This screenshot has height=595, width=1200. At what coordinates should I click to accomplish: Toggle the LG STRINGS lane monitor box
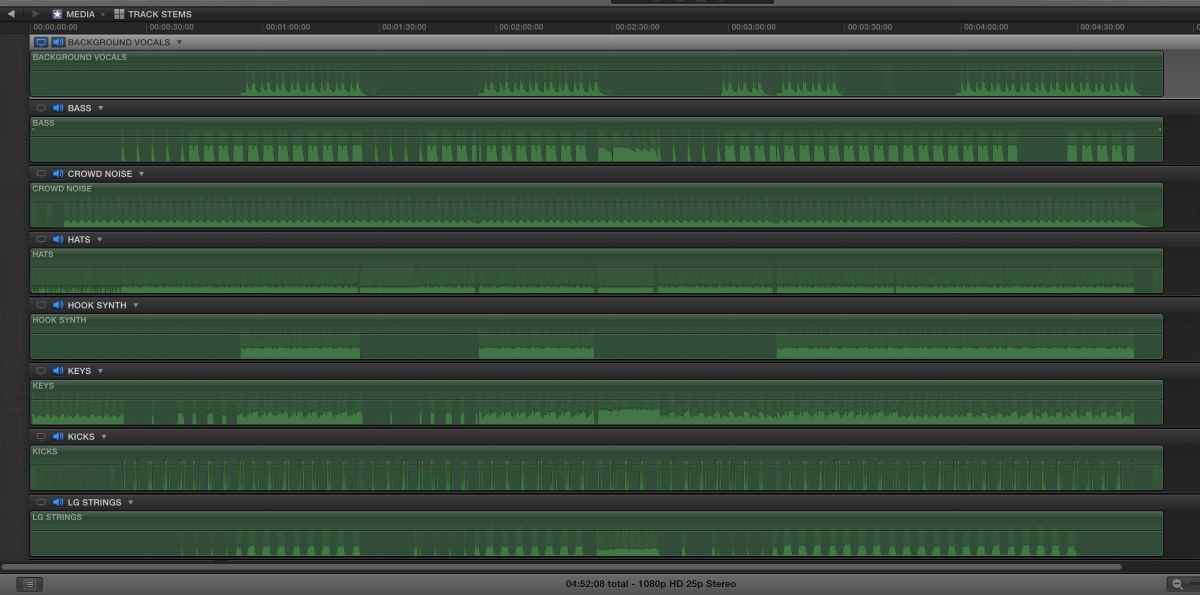pos(41,502)
